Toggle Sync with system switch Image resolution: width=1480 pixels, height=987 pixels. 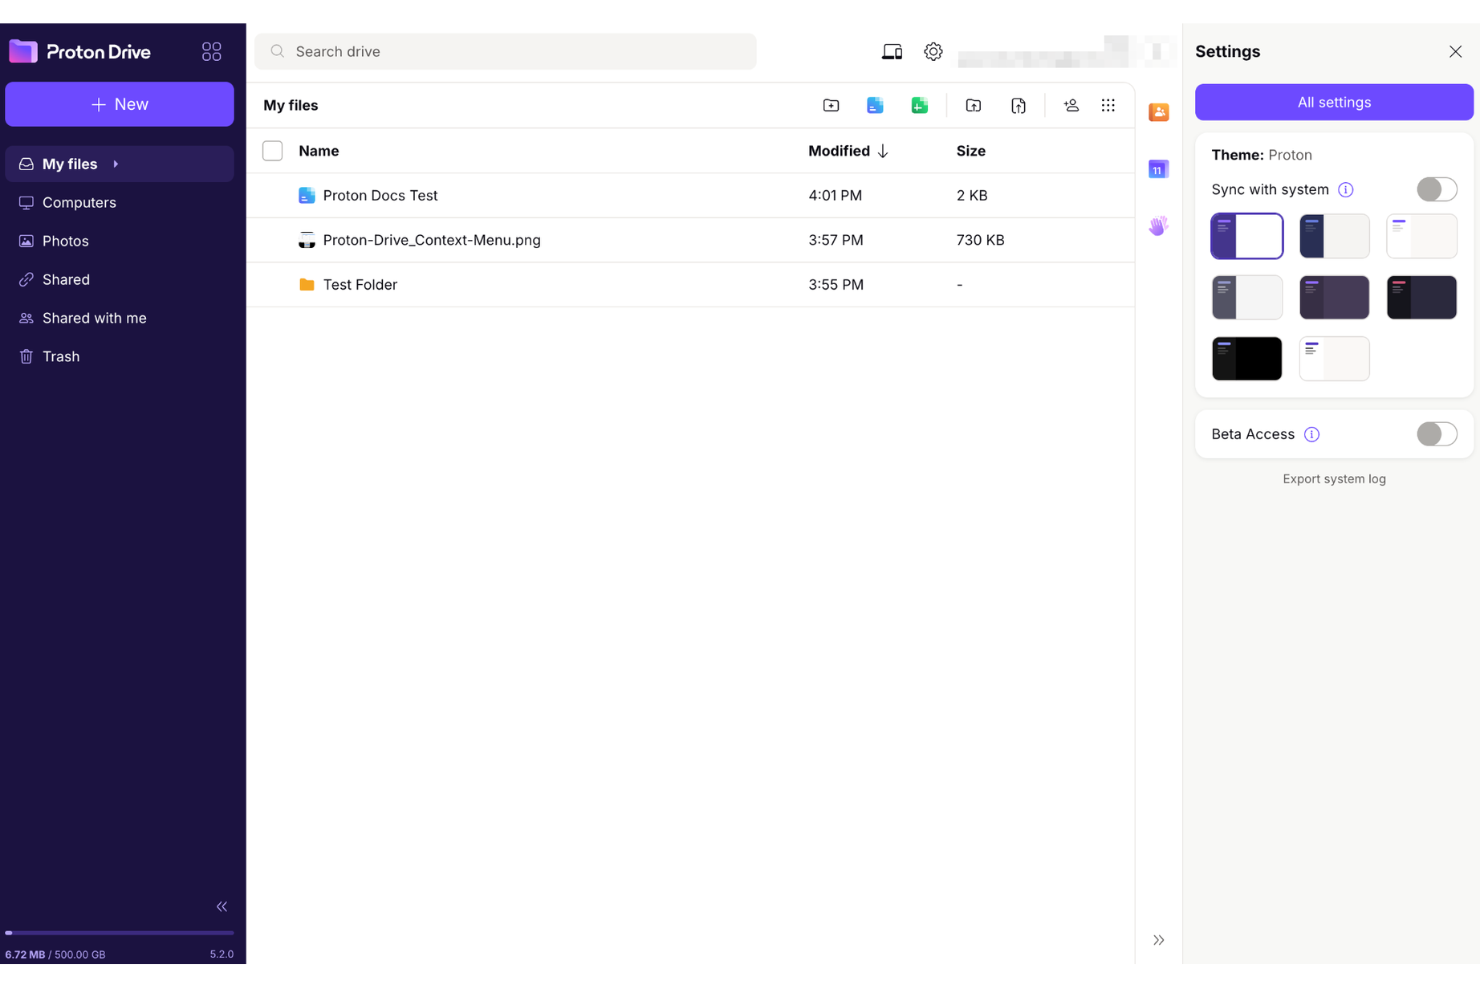click(x=1437, y=189)
